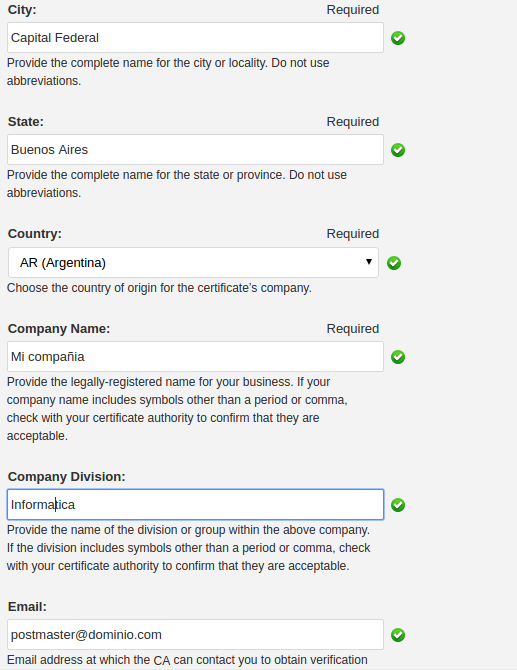The width and height of the screenshot is (517, 670).
Task: Click the "City:" field label
Action: coord(22,9)
